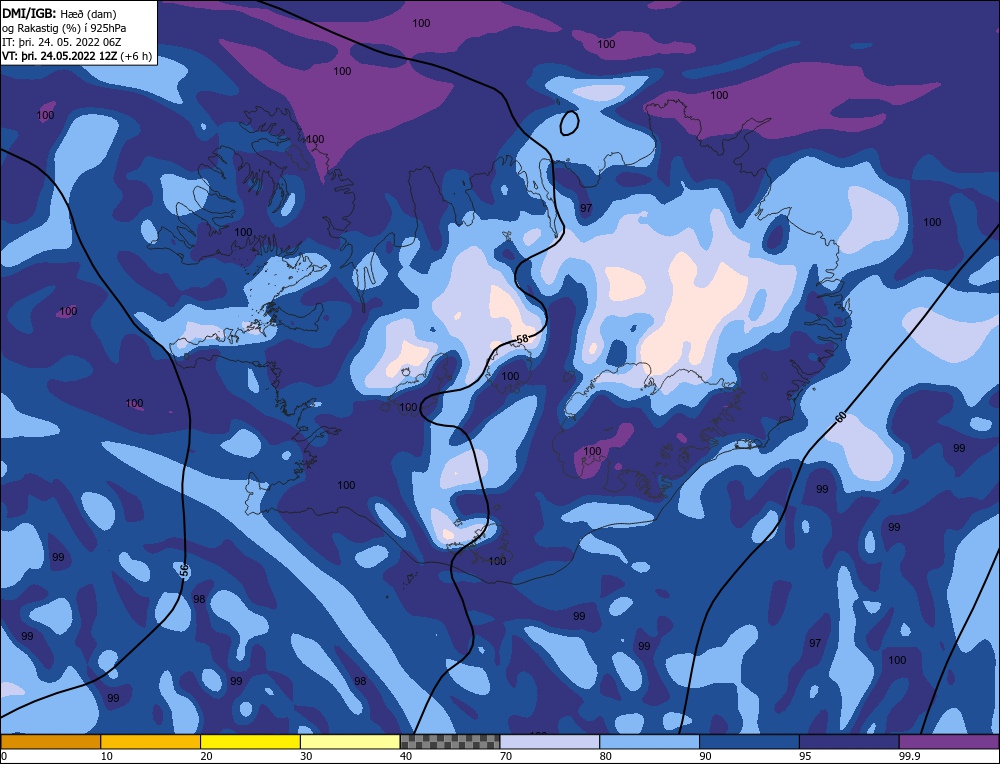Viewport: 1000px width, 764px height.
Task: Click the purple 99.9+ legend swatch
Action: [949, 742]
